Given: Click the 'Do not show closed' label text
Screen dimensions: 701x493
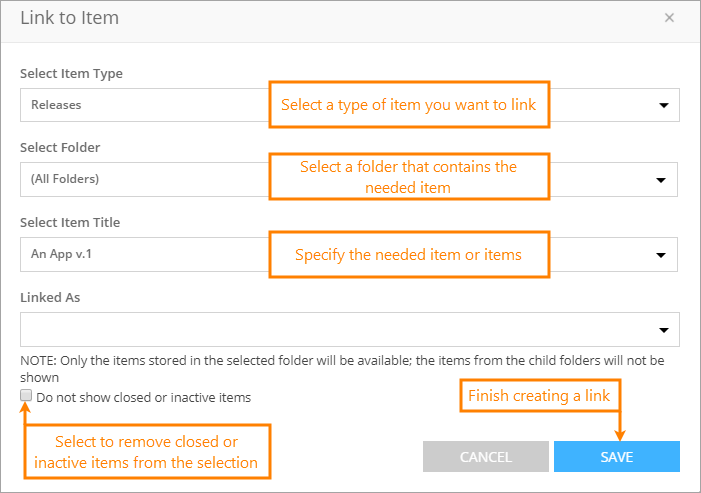Looking at the screenshot, I should [x=143, y=398].
